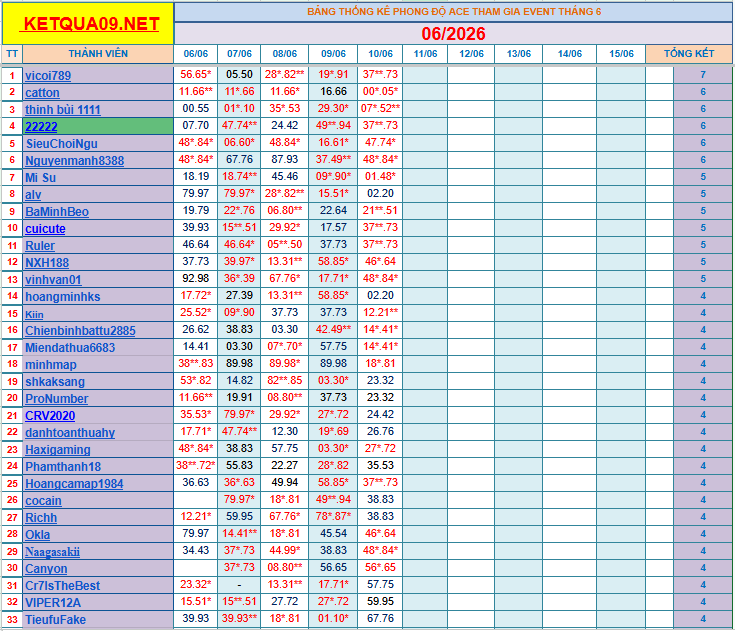735x631 pixels.
Task: Select member name shkaksang
Action: tap(55, 382)
